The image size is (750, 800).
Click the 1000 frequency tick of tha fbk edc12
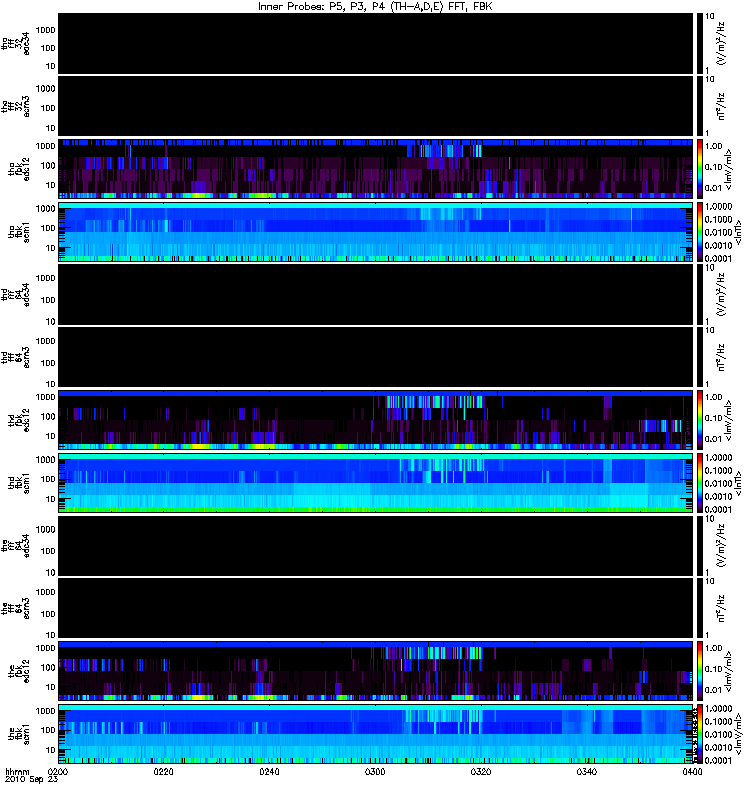click(45, 146)
